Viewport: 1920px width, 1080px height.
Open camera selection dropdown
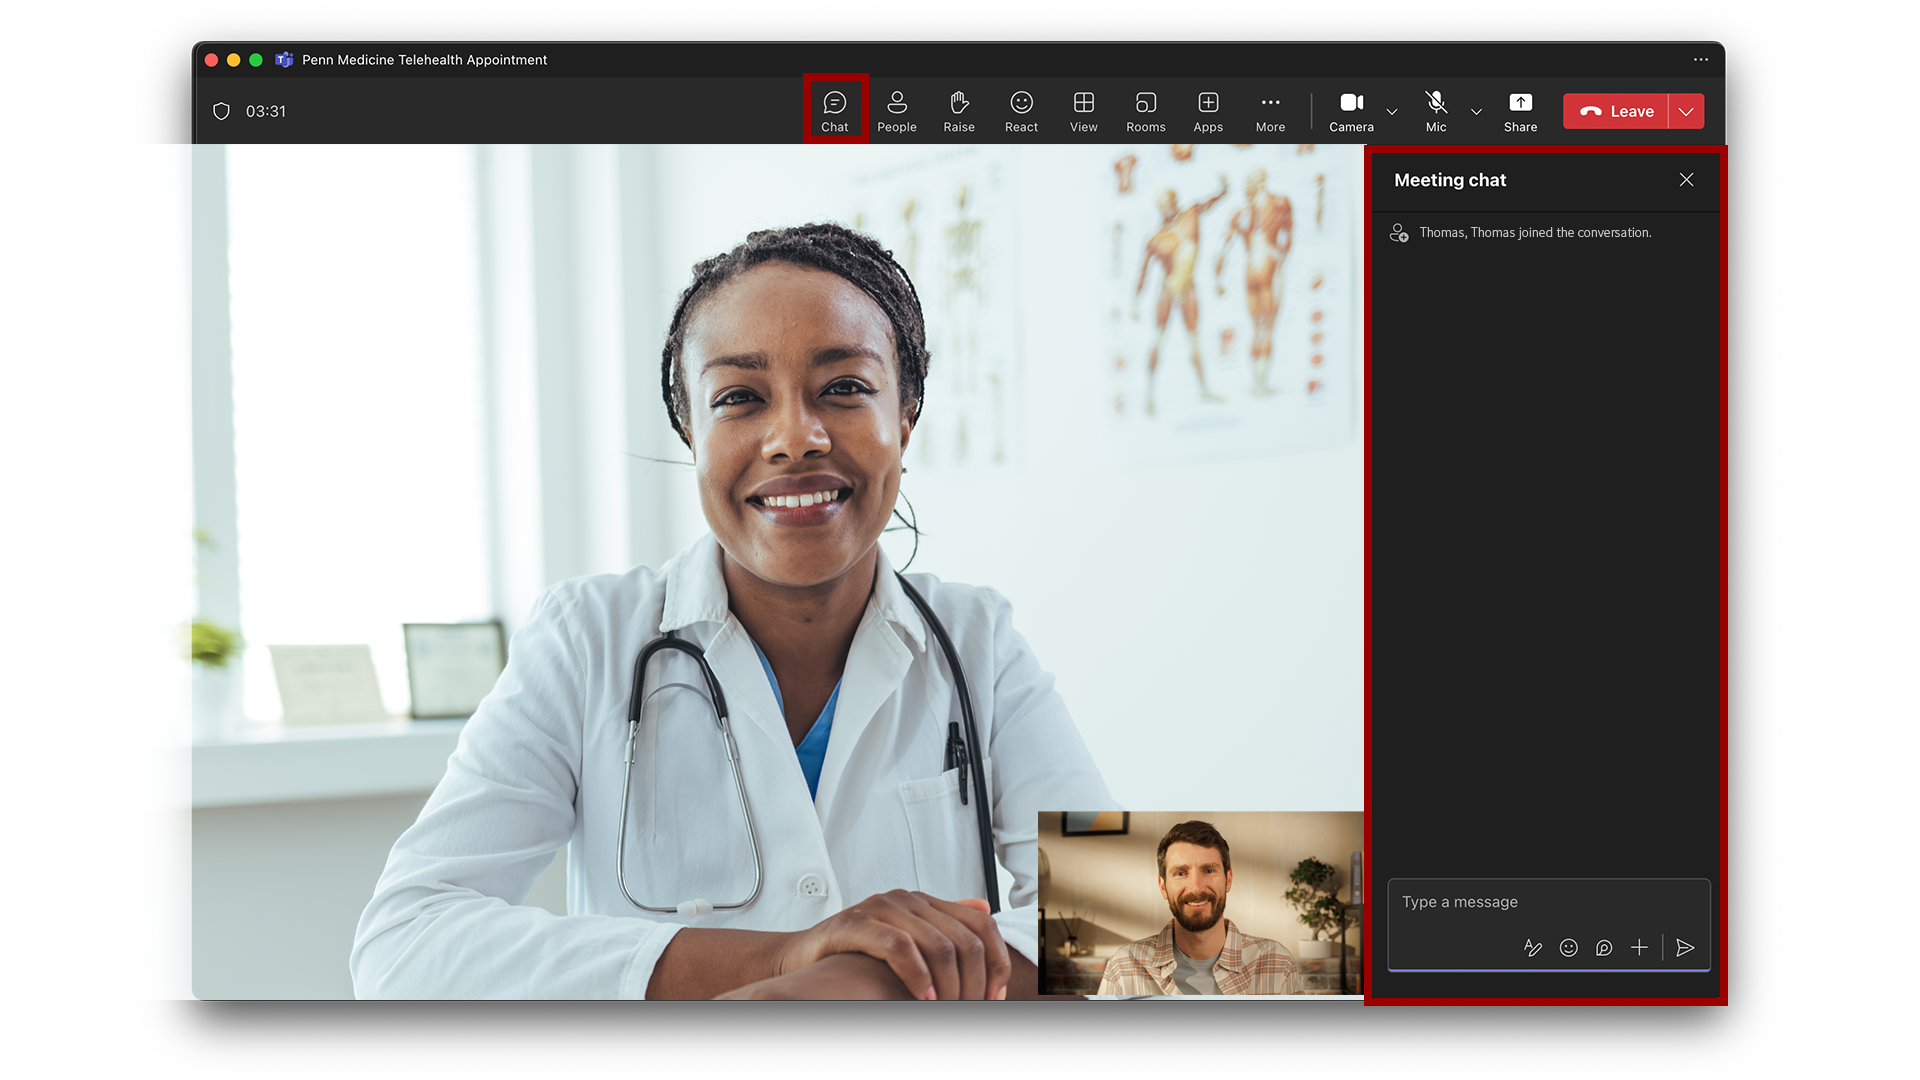pyautogui.click(x=1392, y=112)
